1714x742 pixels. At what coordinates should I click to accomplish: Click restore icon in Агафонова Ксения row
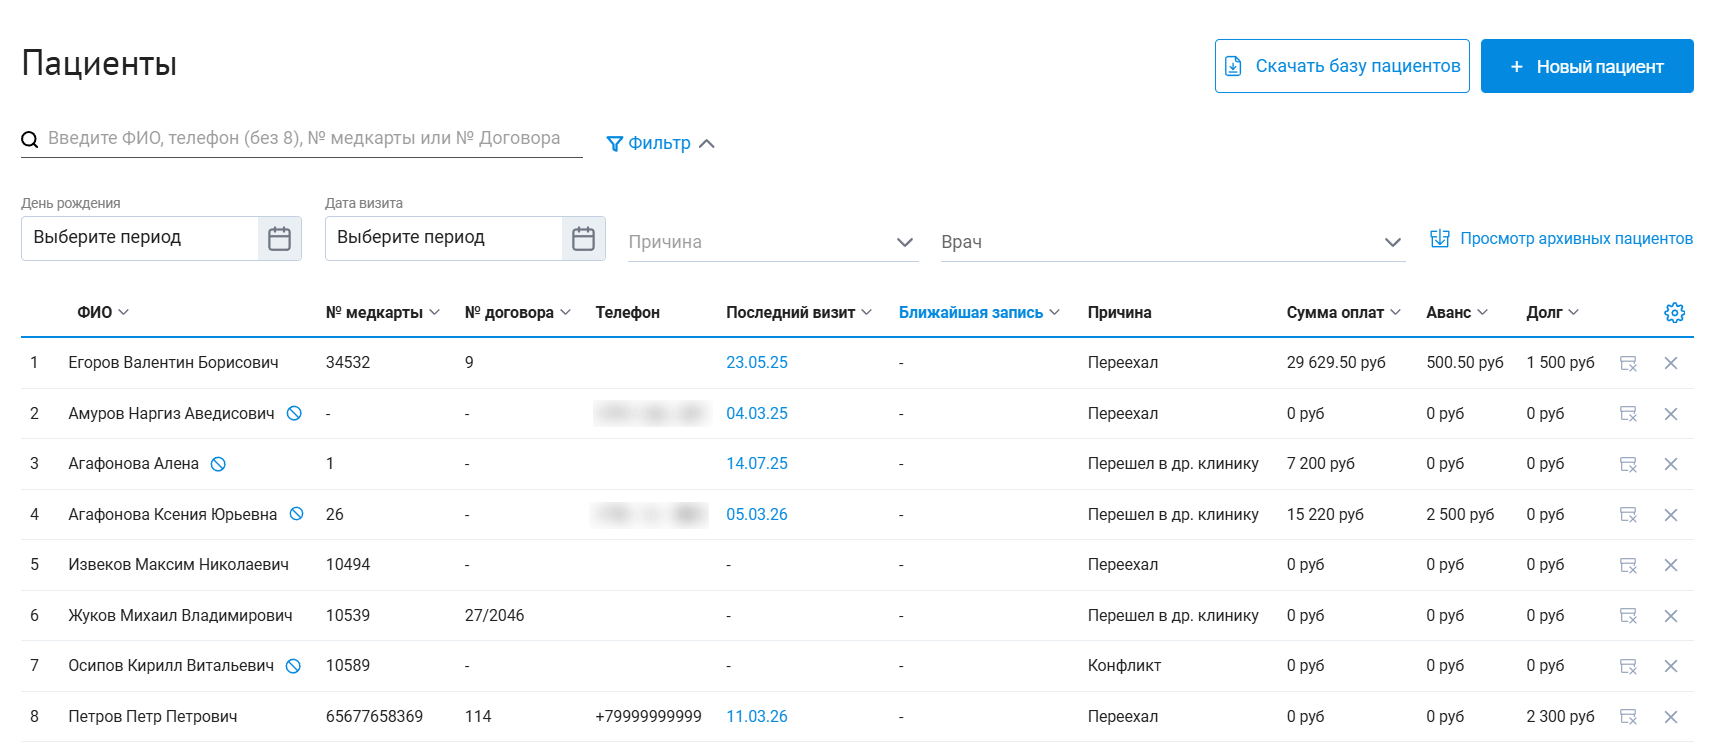tap(1628, 515)
